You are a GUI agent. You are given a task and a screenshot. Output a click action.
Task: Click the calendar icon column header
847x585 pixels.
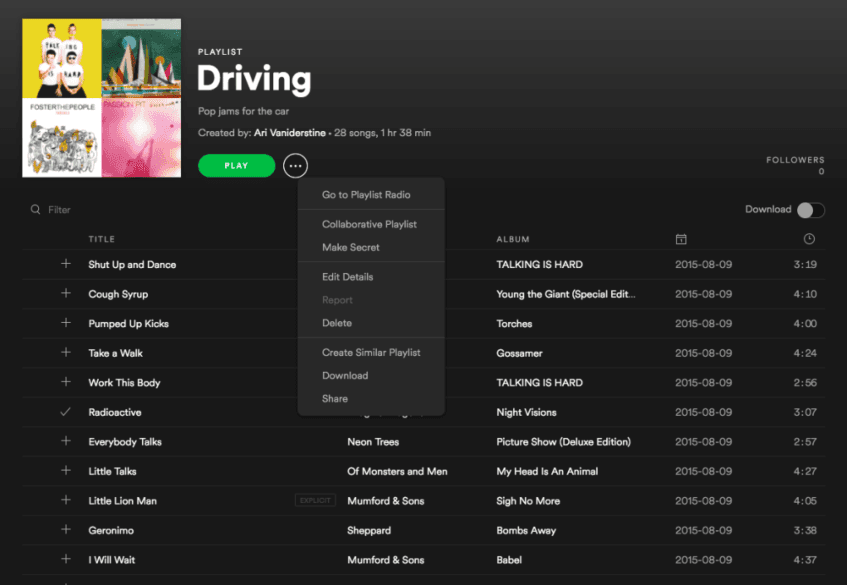(682, 239)
